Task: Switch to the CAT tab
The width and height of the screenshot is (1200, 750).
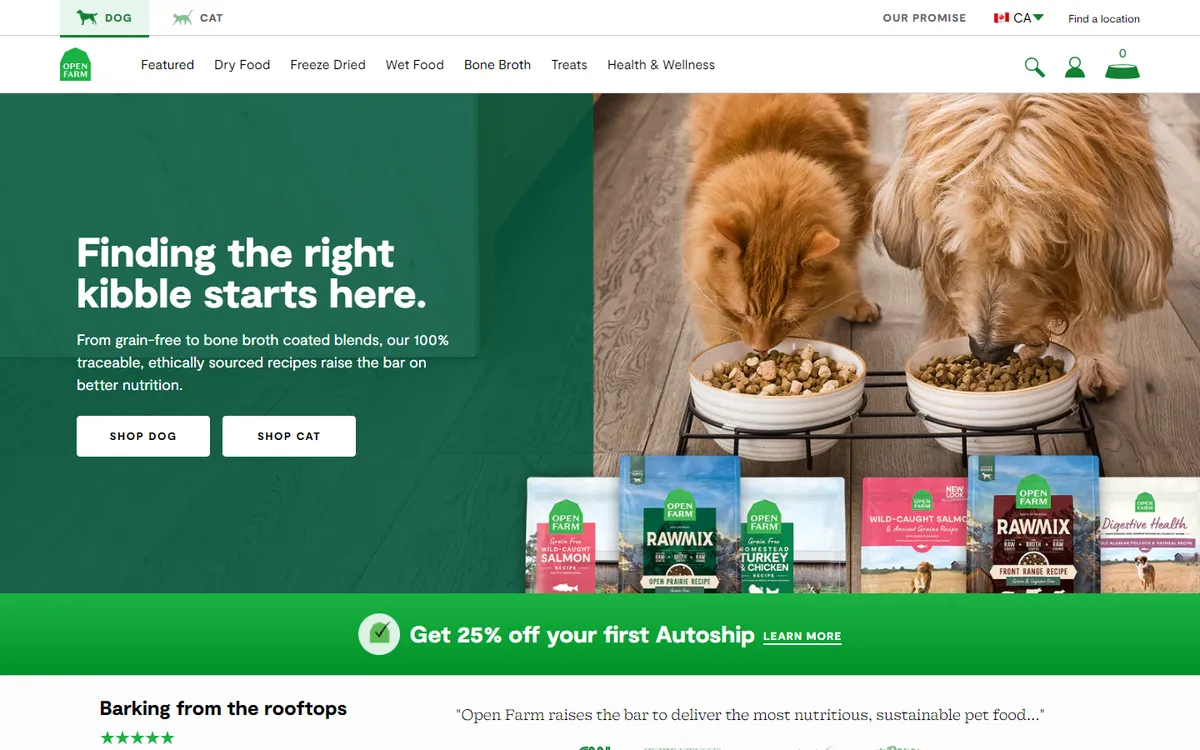Action: [198, 18]
